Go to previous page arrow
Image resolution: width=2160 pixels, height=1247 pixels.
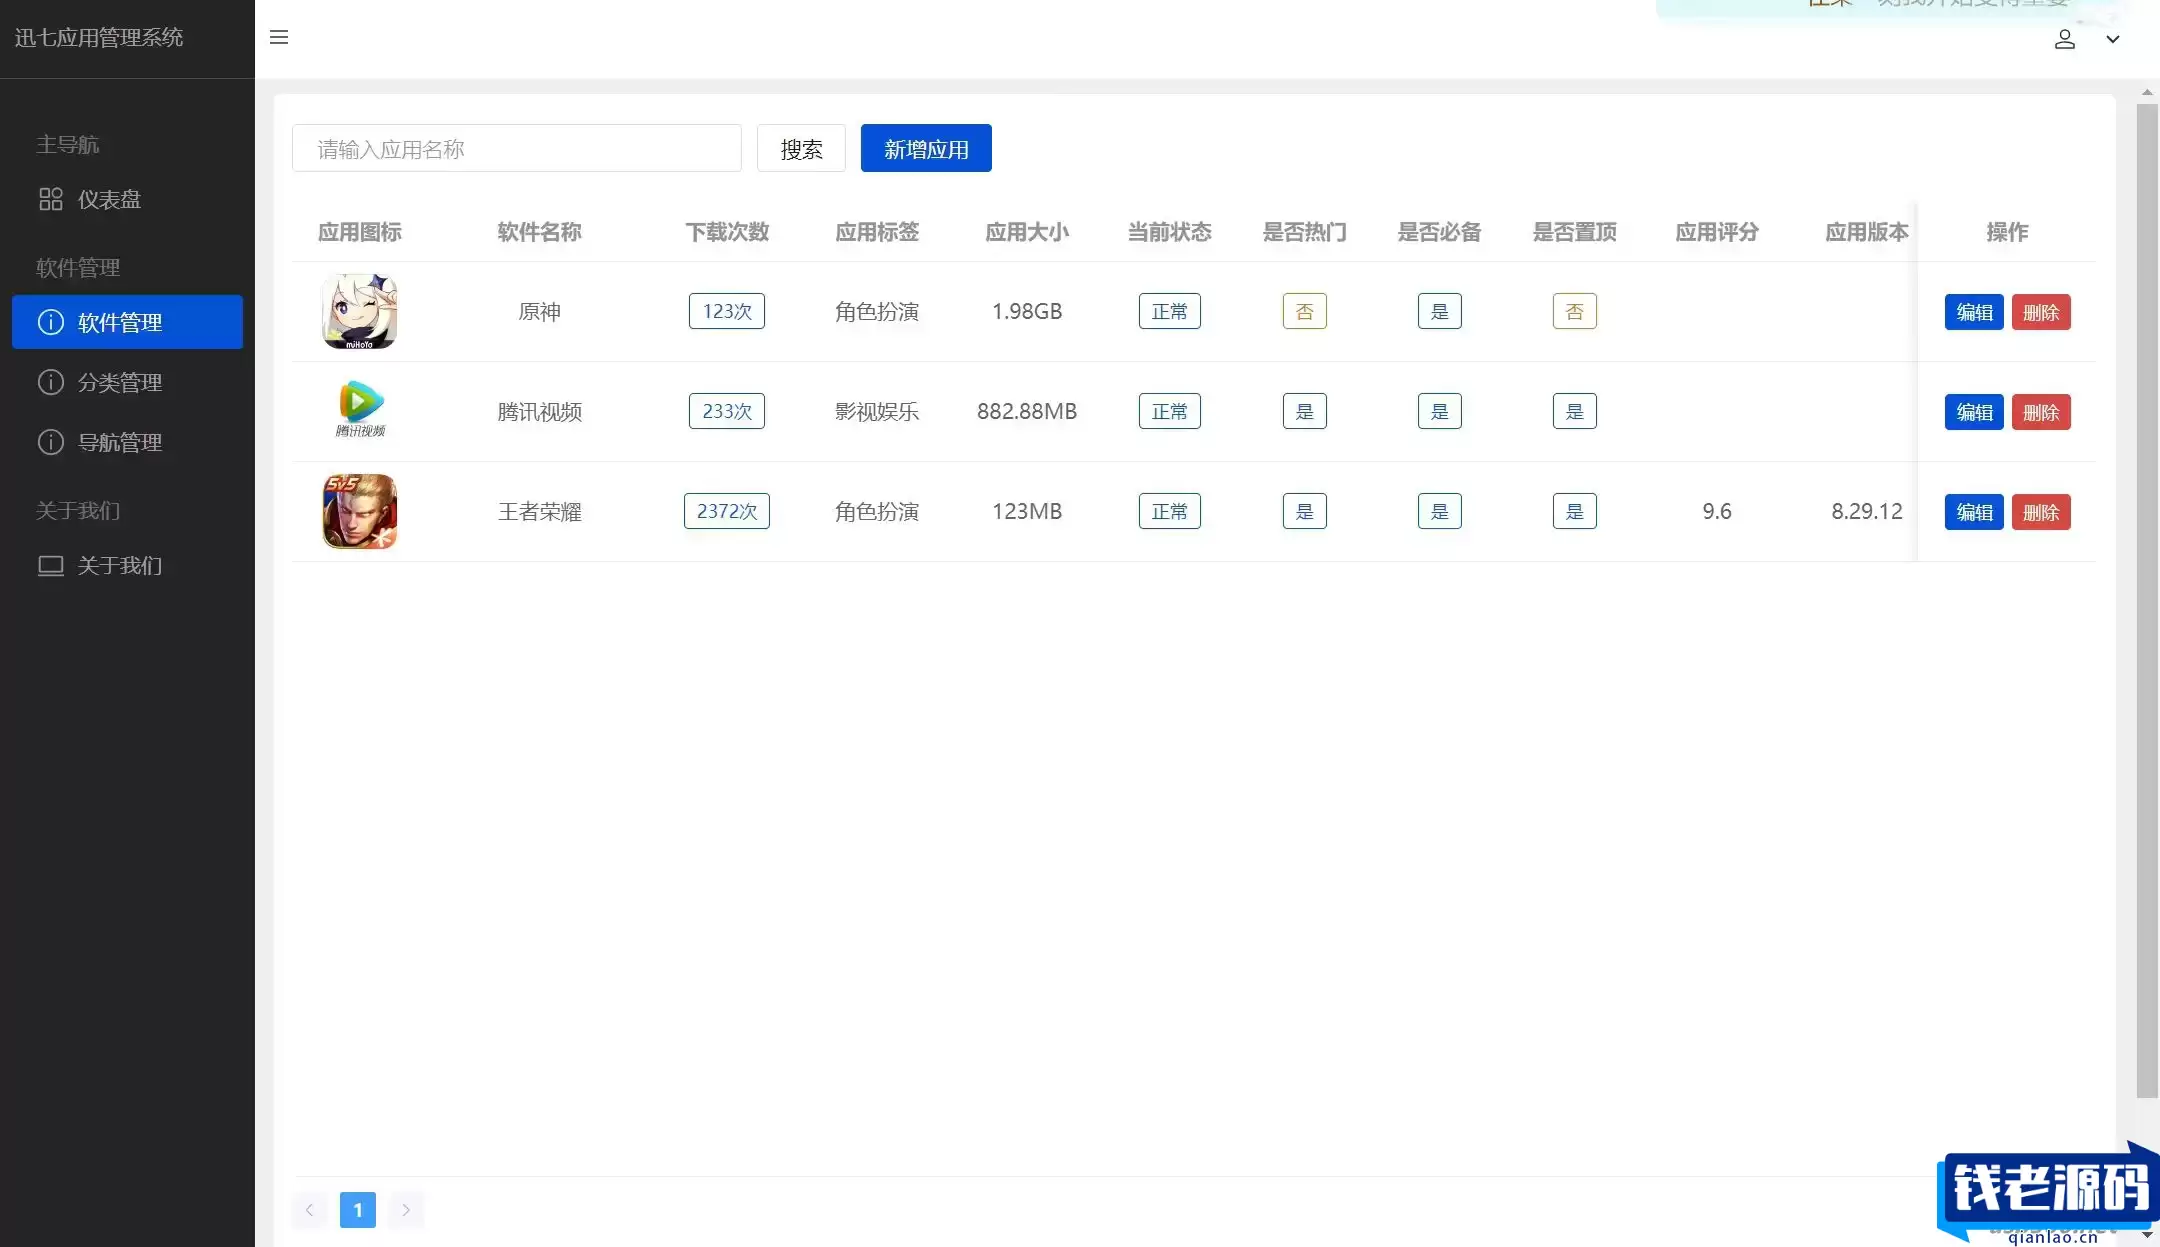point(310,1210)
